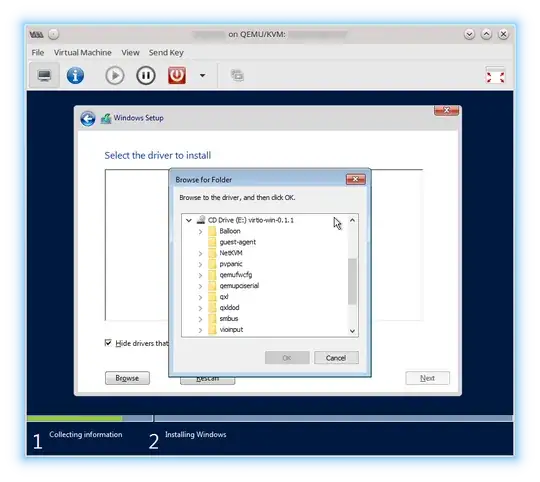
Task: Cancel the Browse for Folder dialog
Action: [x=336, y=358]
